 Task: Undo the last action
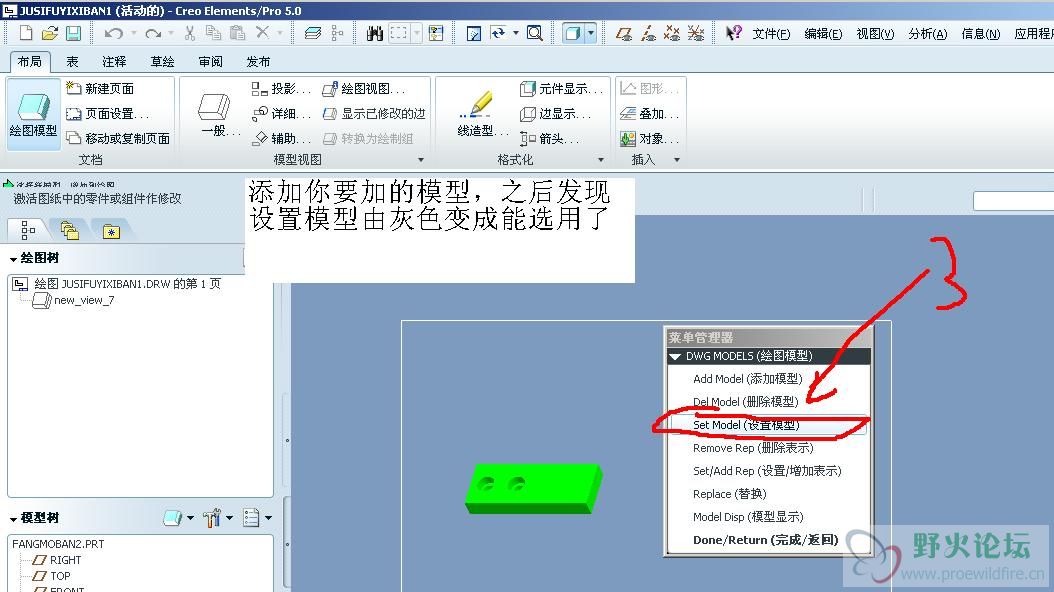[114, 32]
